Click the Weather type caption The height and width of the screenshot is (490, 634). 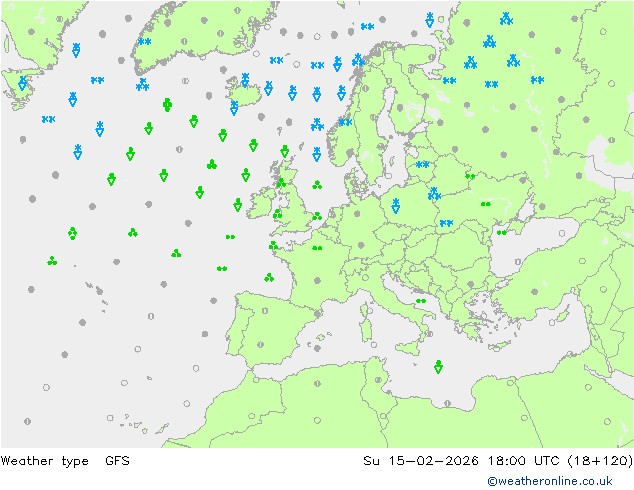click(x=44, y=461)
